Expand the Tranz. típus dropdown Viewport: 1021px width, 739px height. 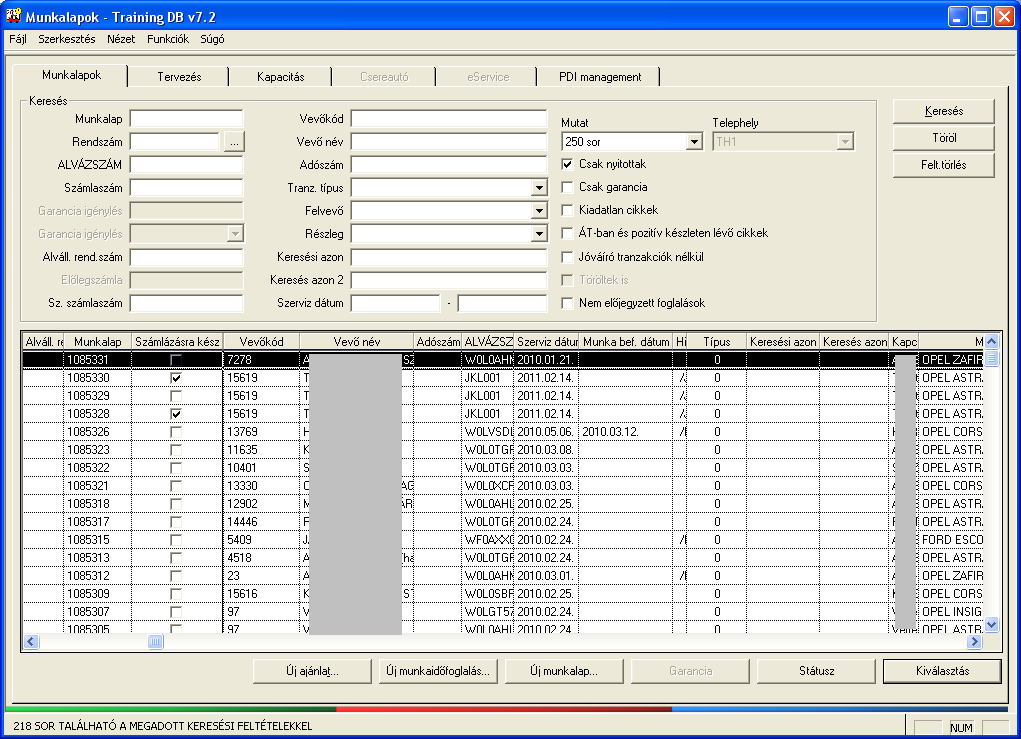coord(538,188)
